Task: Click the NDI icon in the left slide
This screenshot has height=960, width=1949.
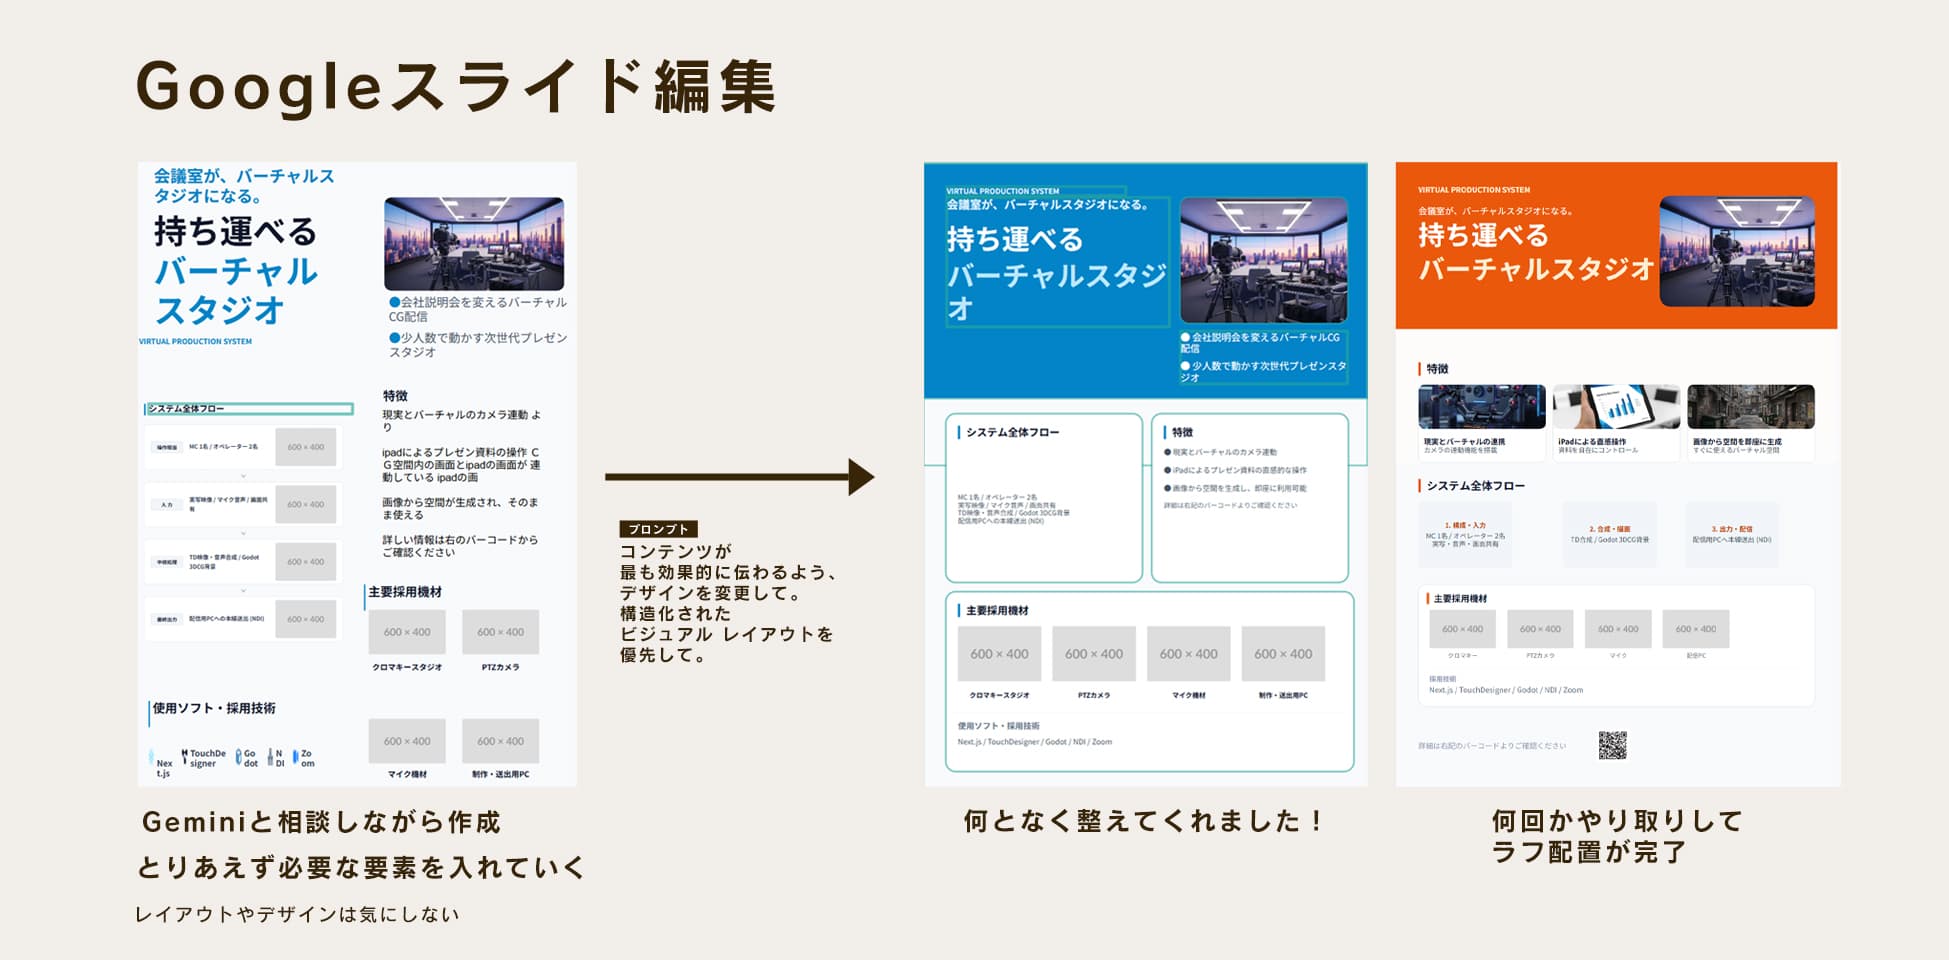Action: tap(270, 757)
